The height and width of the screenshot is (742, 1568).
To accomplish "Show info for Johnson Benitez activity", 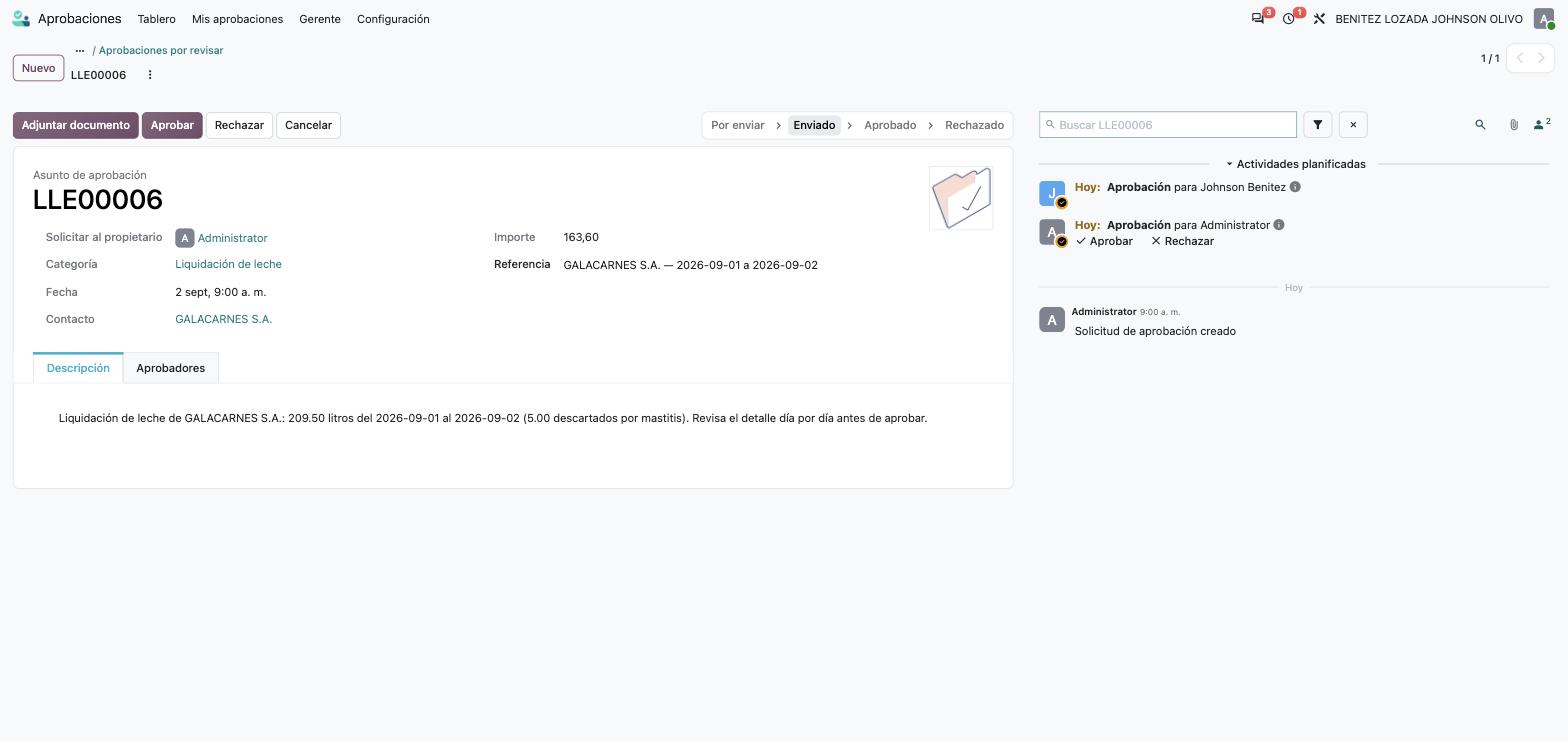I will tap(1295, 187).
